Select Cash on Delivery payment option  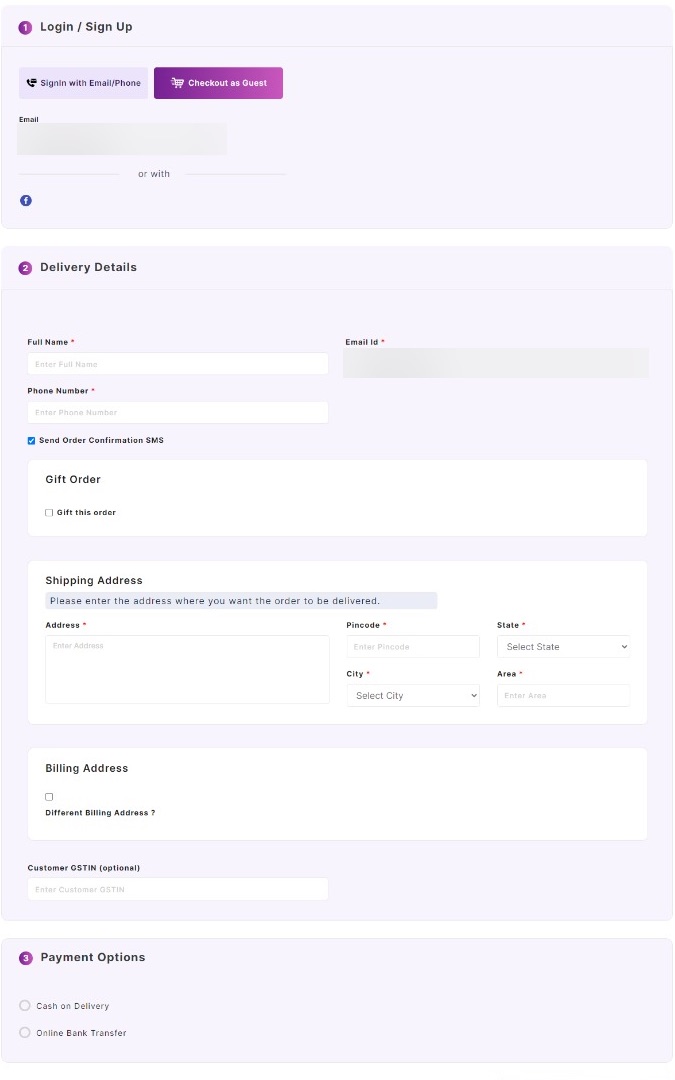pos(25,1006)
